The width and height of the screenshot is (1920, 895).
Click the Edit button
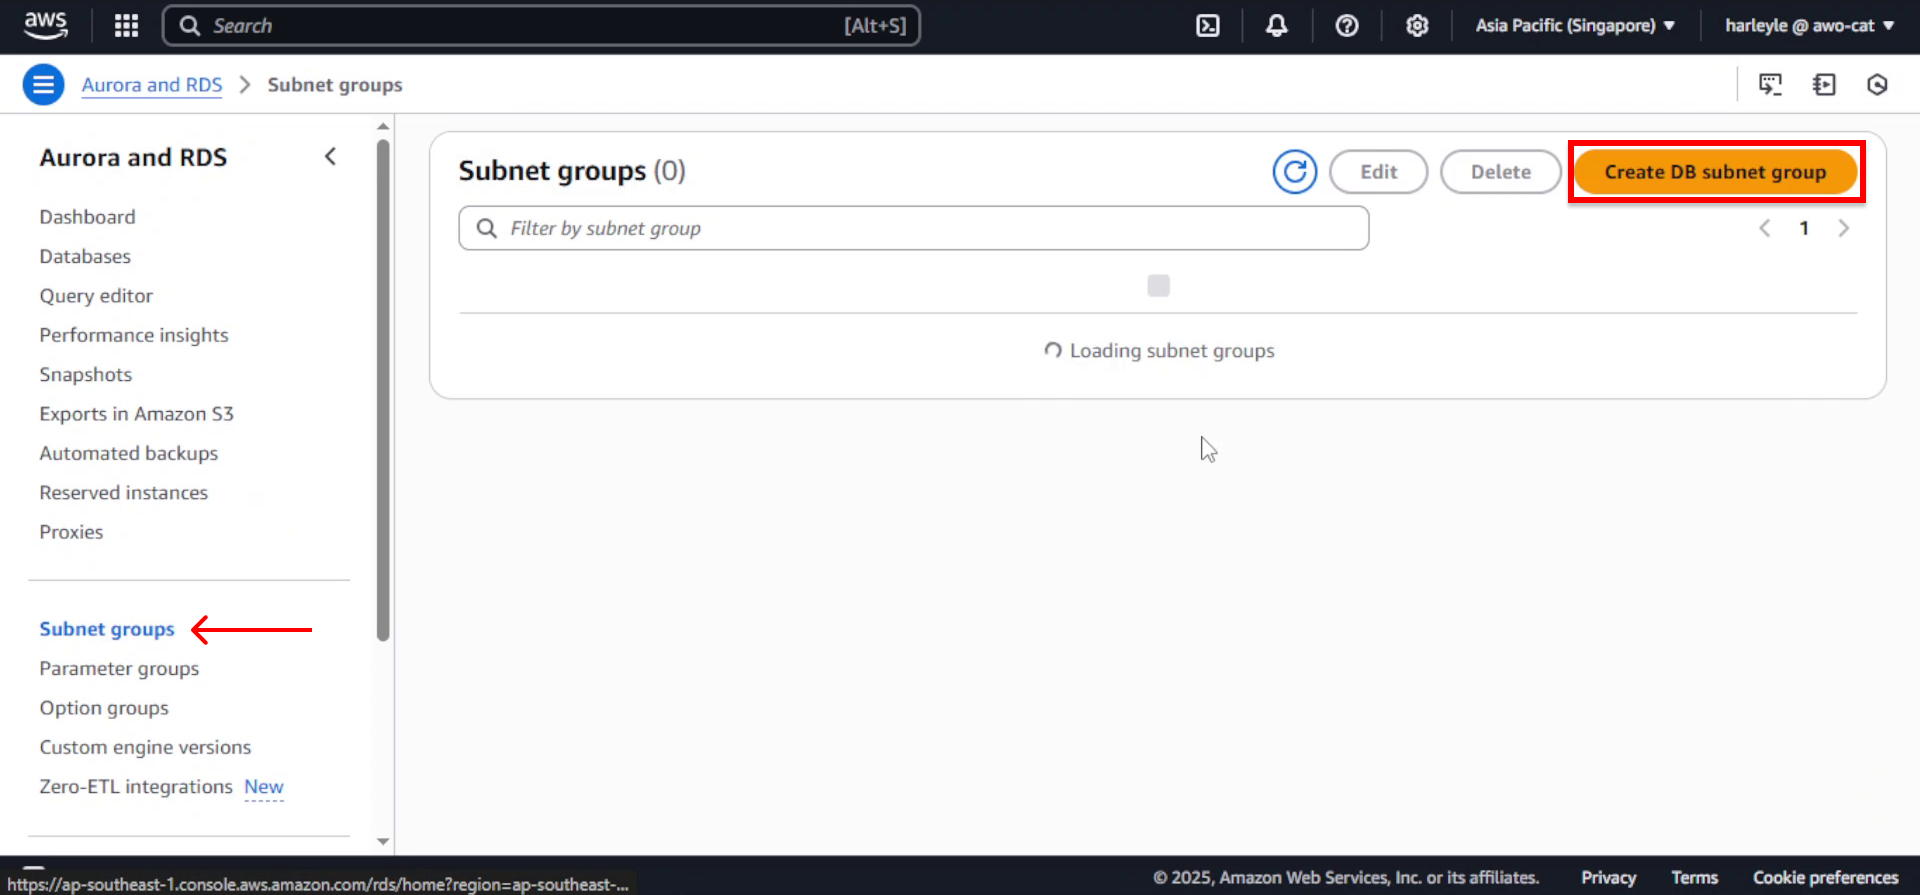(x=1379, y=172)
